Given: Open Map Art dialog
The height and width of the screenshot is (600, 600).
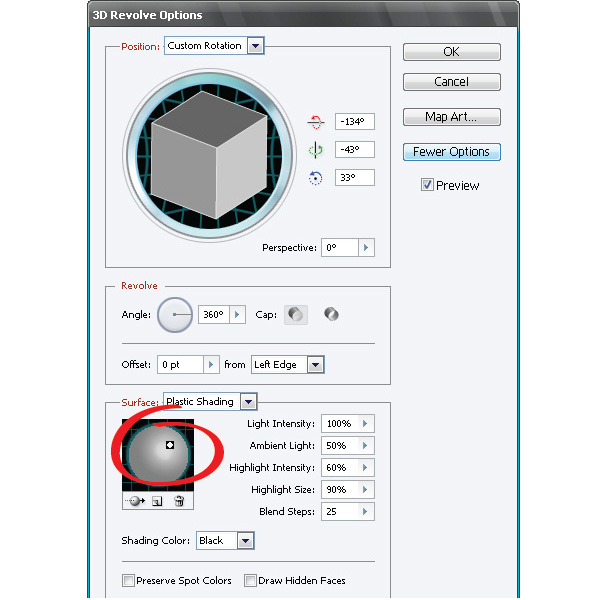Looking at the screenshot, I should [x=452, y=117].
